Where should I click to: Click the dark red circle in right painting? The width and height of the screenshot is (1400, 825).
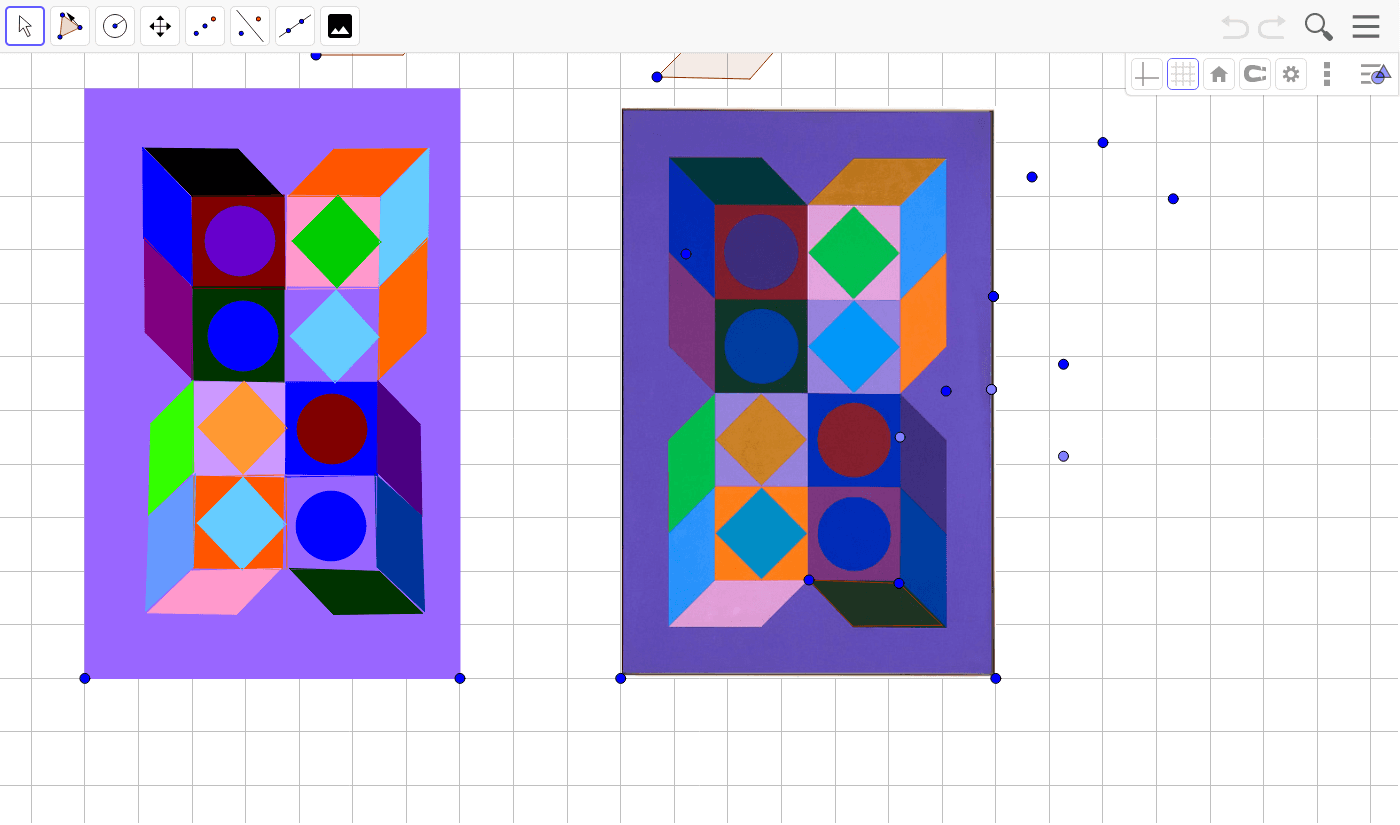tap(854, 440)
